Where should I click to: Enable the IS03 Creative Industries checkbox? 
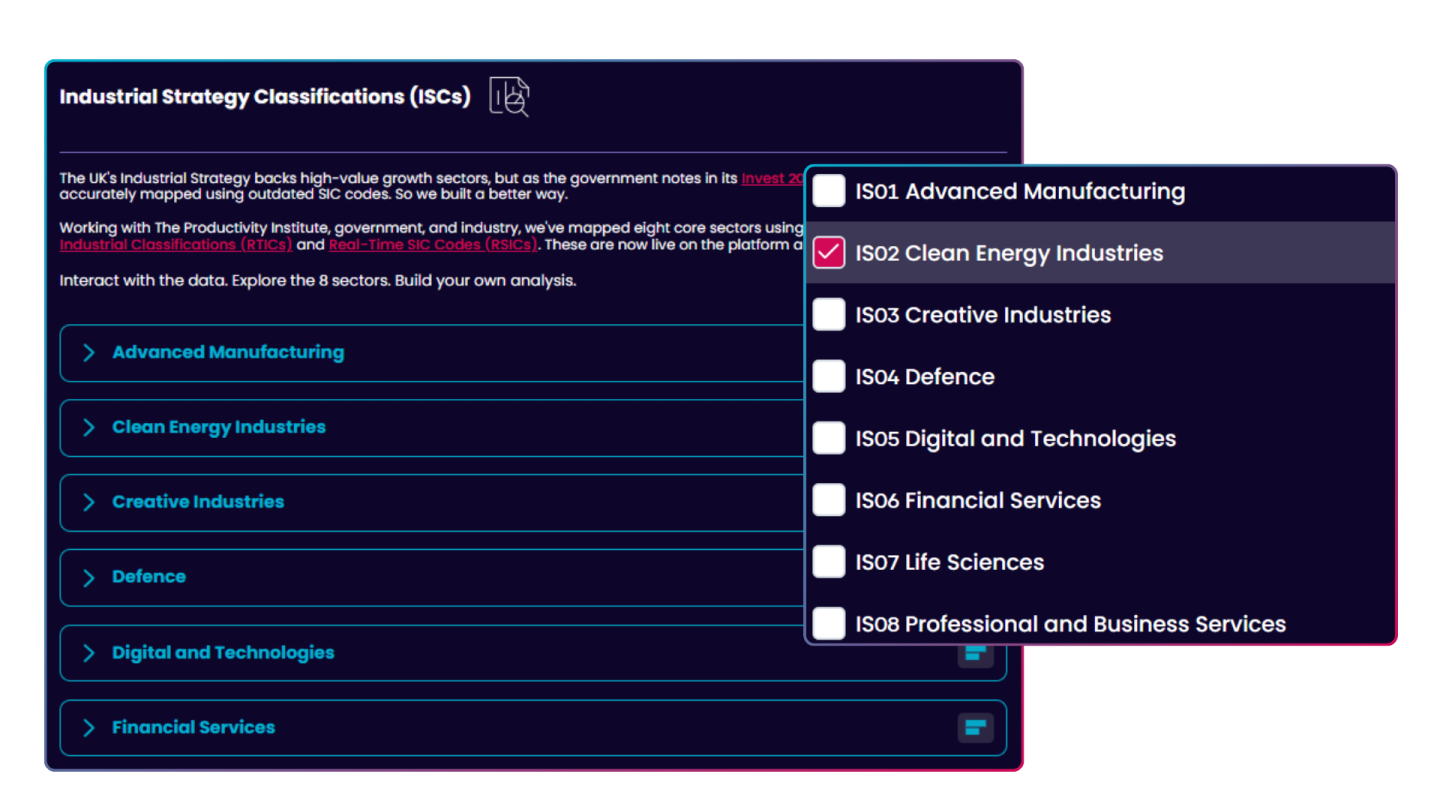coord(828,314)
